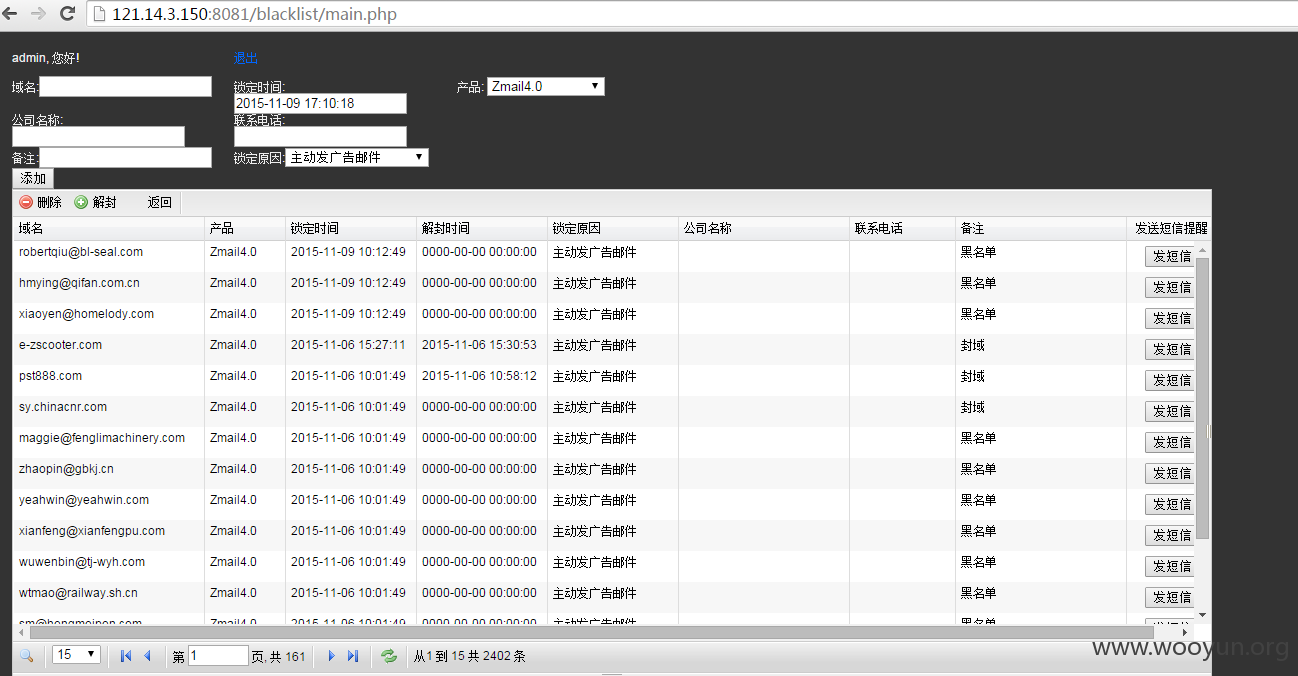Click the search magnifier icon in pager
Image resolution: width=1298 pixels, height=676 pixels.
[27, 656]
